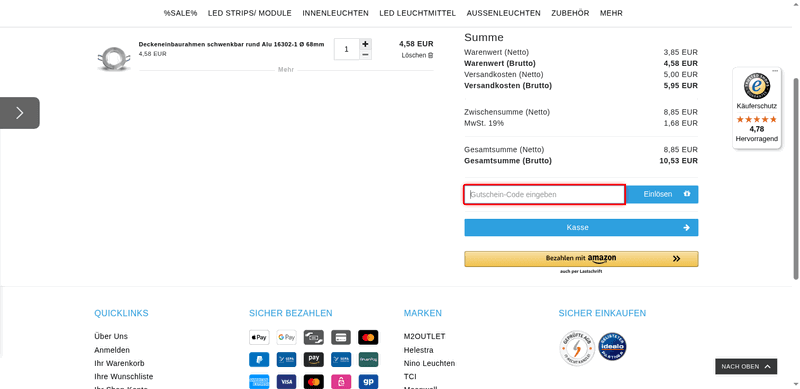Click the SEPA icon next to PayPal

pyautogui.click(x=287, y=359)
